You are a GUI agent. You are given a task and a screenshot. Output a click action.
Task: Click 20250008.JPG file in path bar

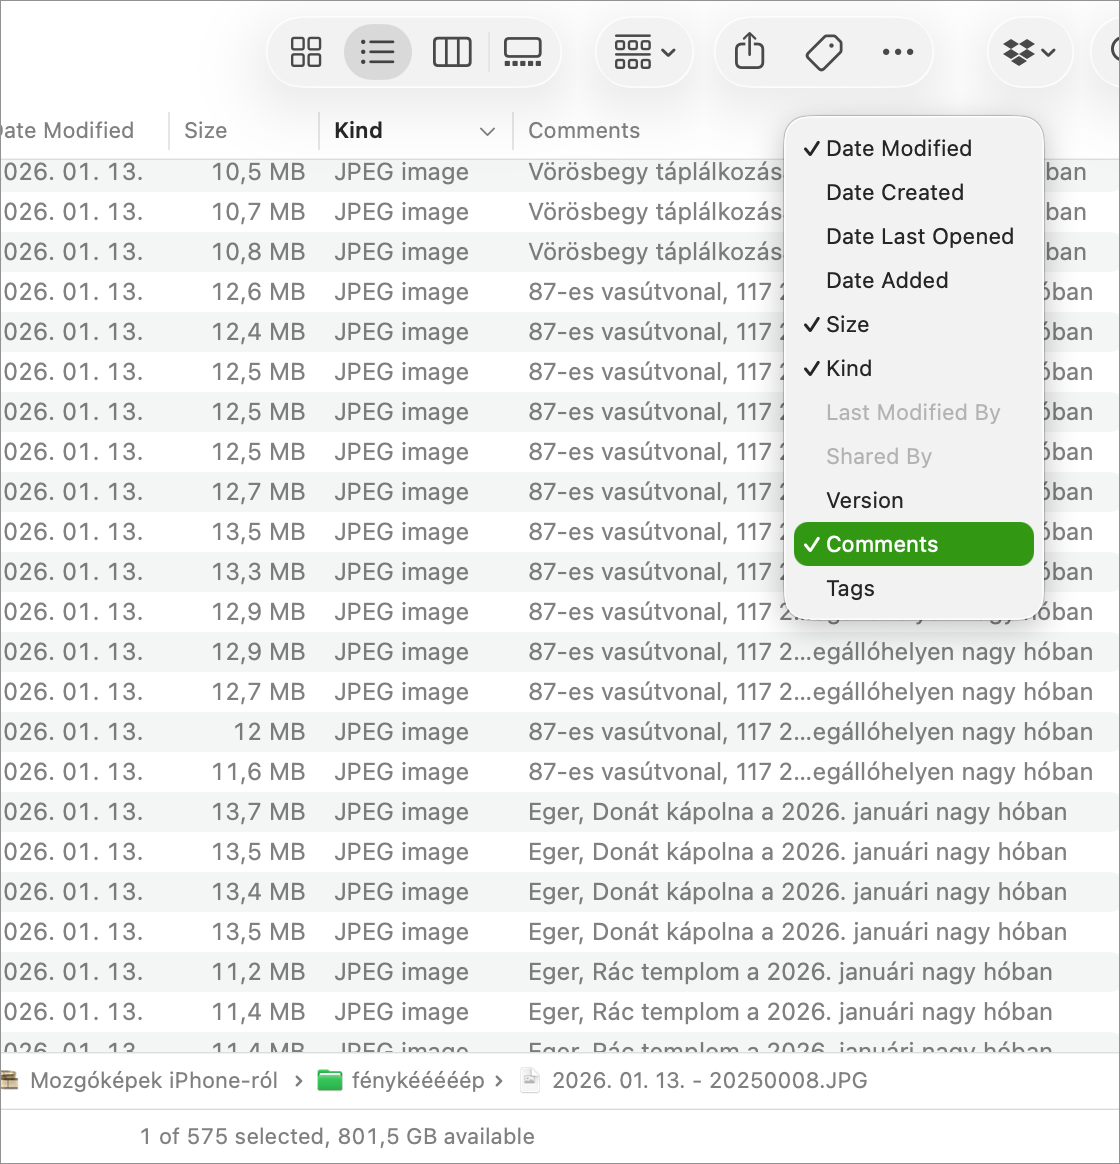tap(708, 1080)
